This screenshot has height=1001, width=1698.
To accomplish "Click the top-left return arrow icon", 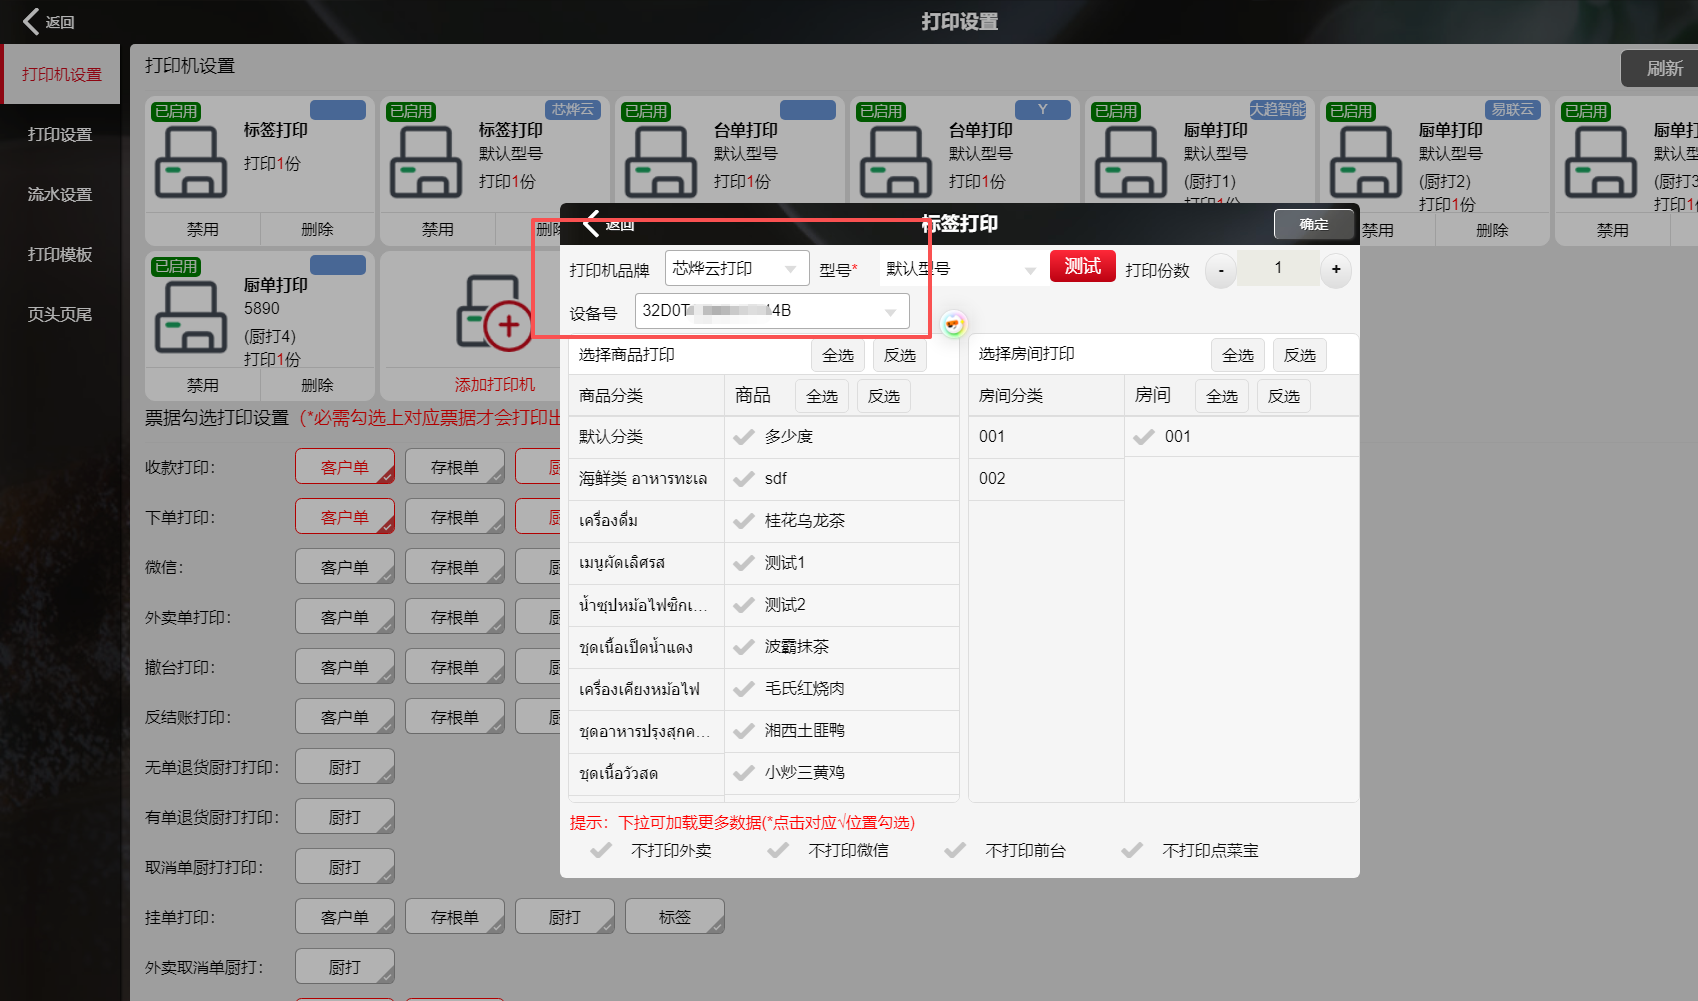I will [32, 21].
